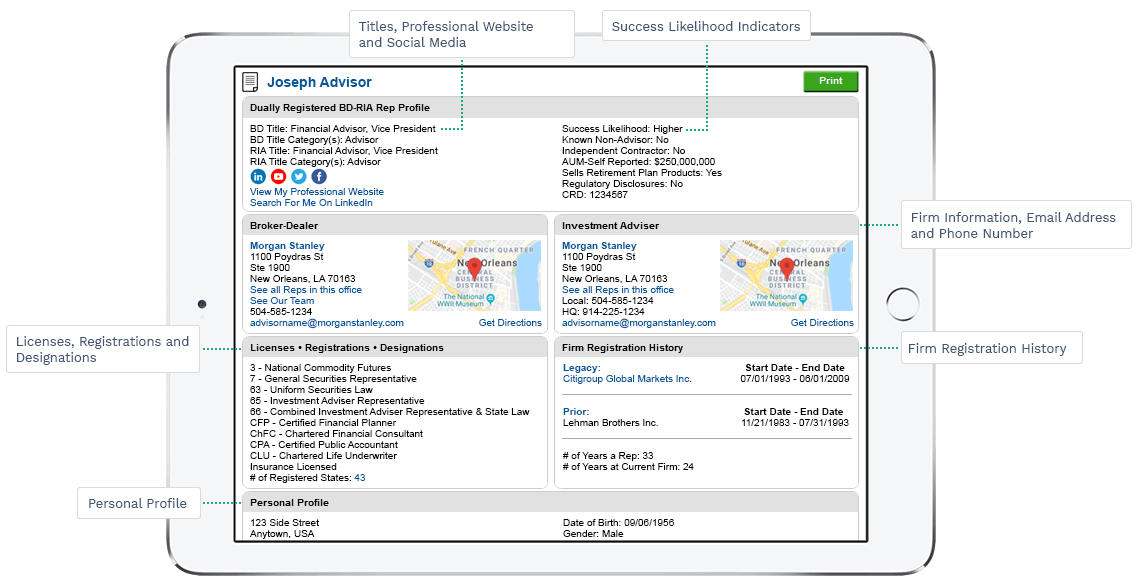
Task: Click Search For Me On LinkedIn
Action: (x=311, y=203)
